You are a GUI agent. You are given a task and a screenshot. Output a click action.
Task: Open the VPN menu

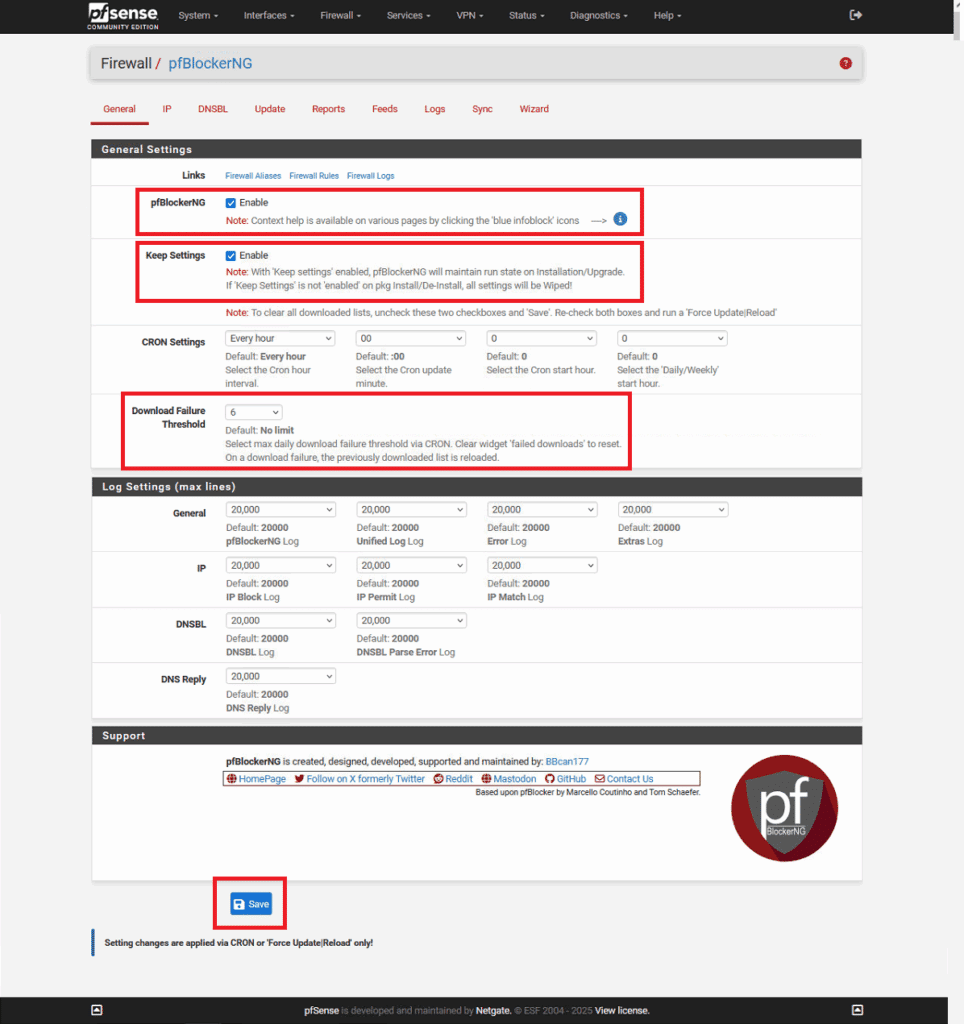(470, 16)
